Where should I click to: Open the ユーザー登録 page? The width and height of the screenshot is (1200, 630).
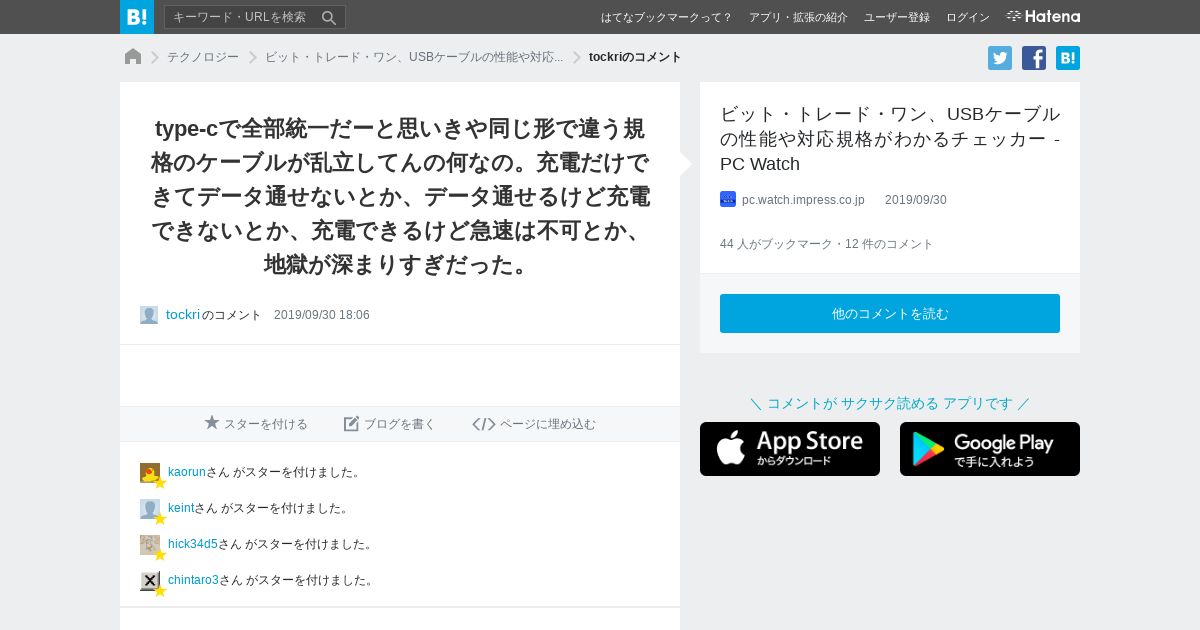pos(896,17)
